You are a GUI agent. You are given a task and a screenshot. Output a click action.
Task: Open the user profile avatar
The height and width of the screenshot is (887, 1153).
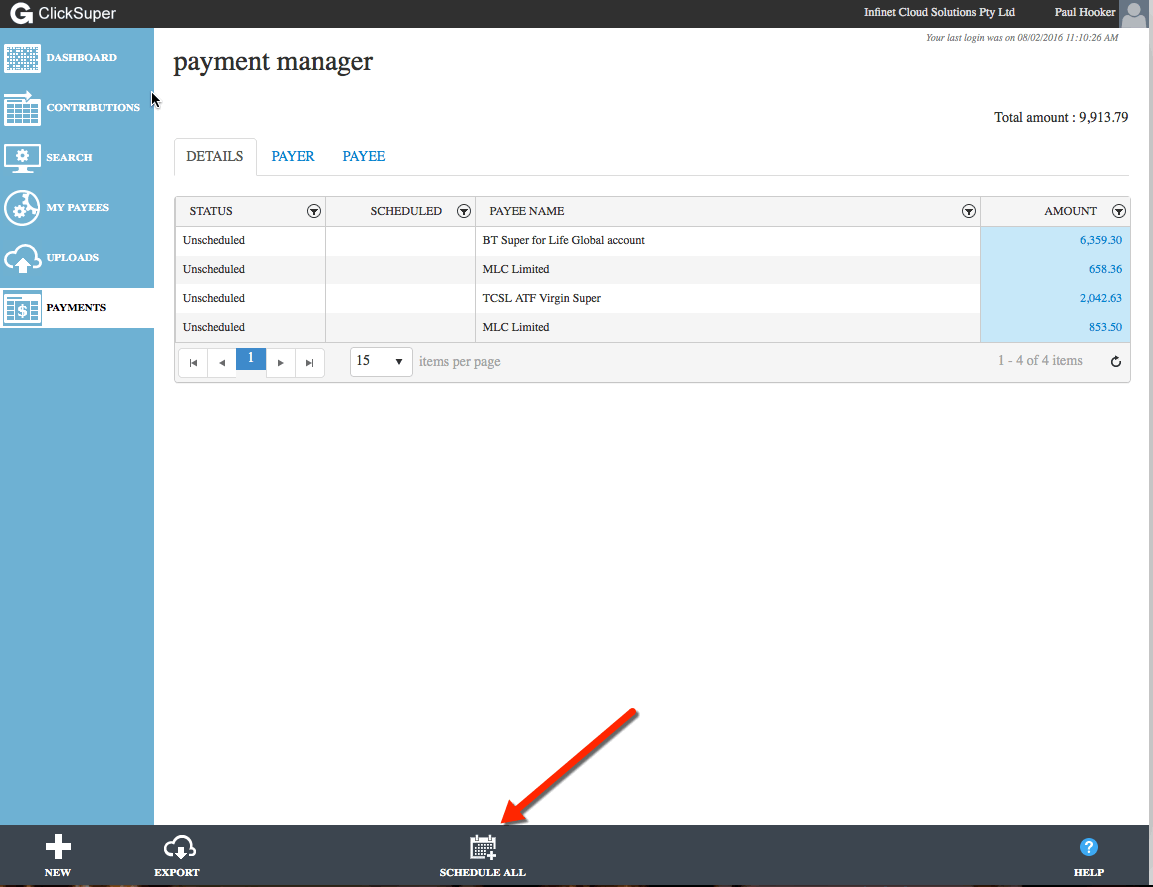click(x=1133, y=13)
